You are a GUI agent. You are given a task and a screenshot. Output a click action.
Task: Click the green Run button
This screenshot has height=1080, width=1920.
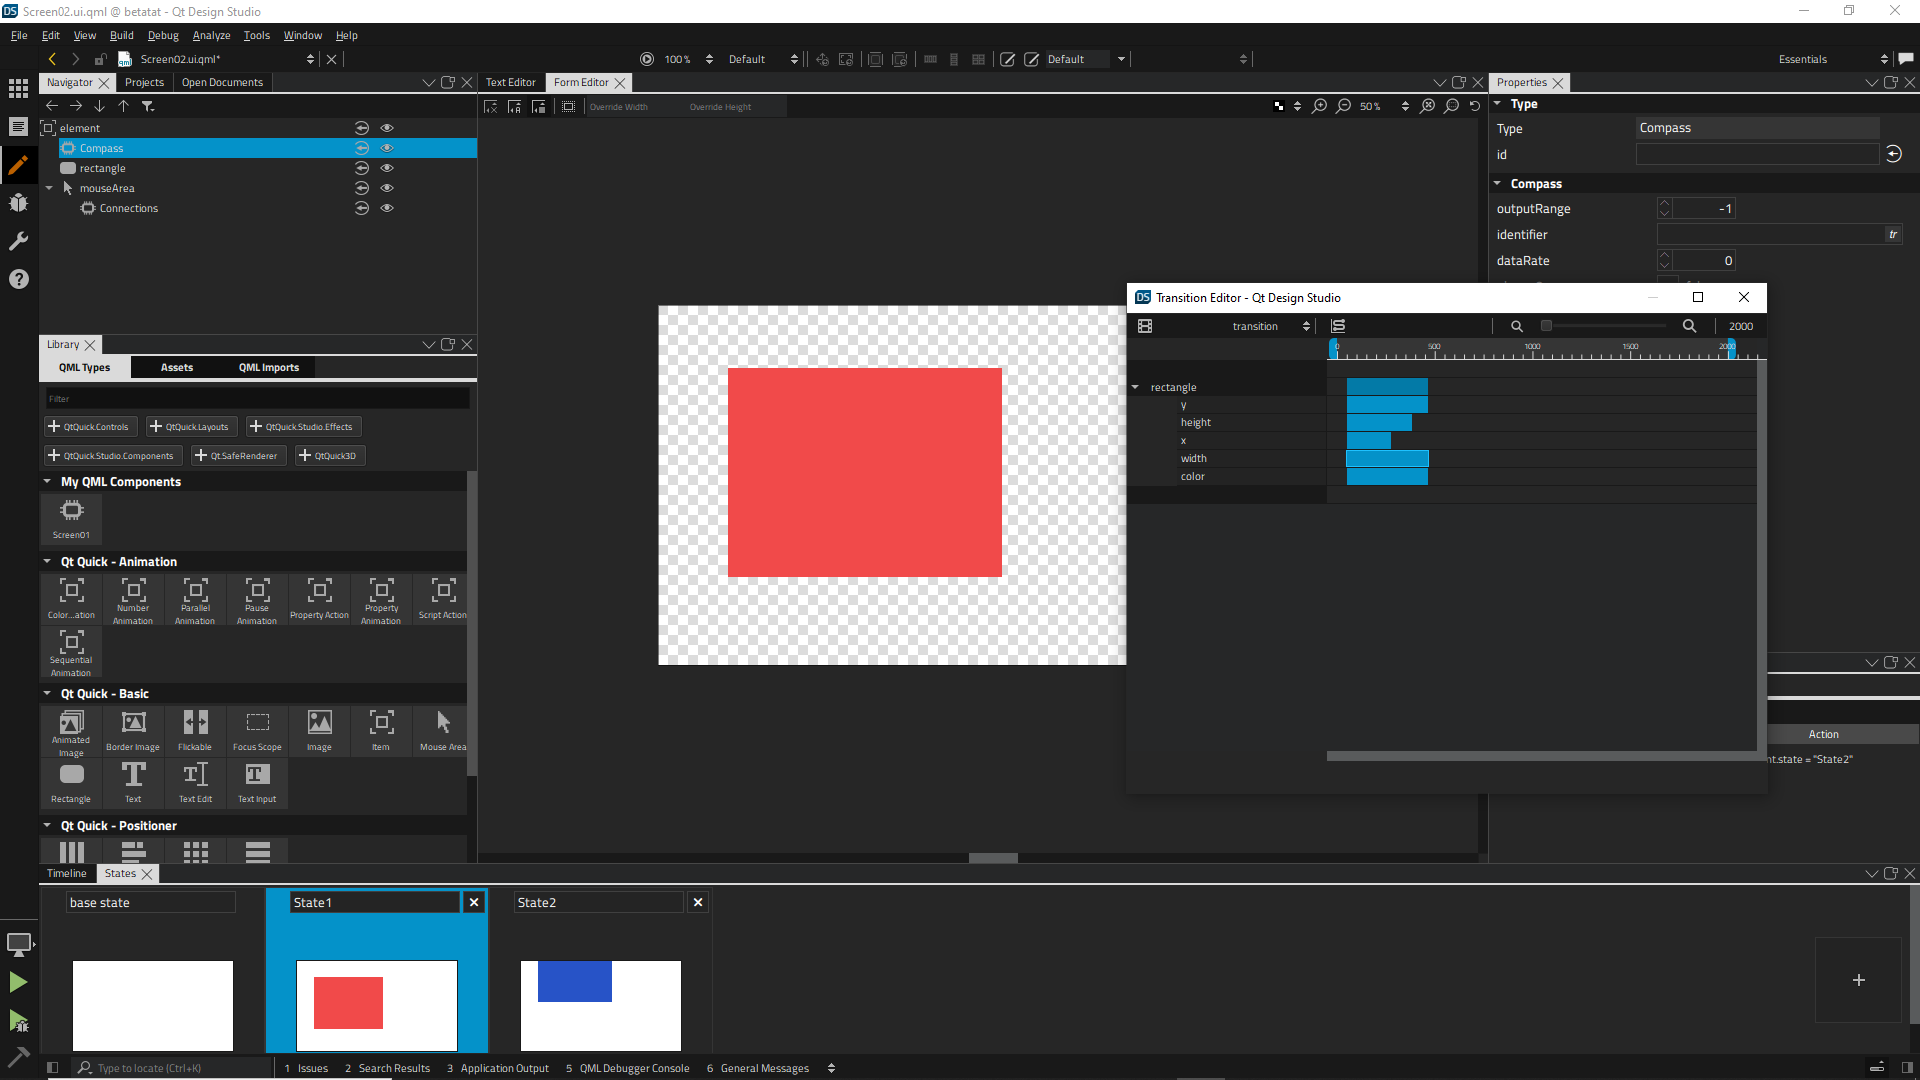click(18, 982)
